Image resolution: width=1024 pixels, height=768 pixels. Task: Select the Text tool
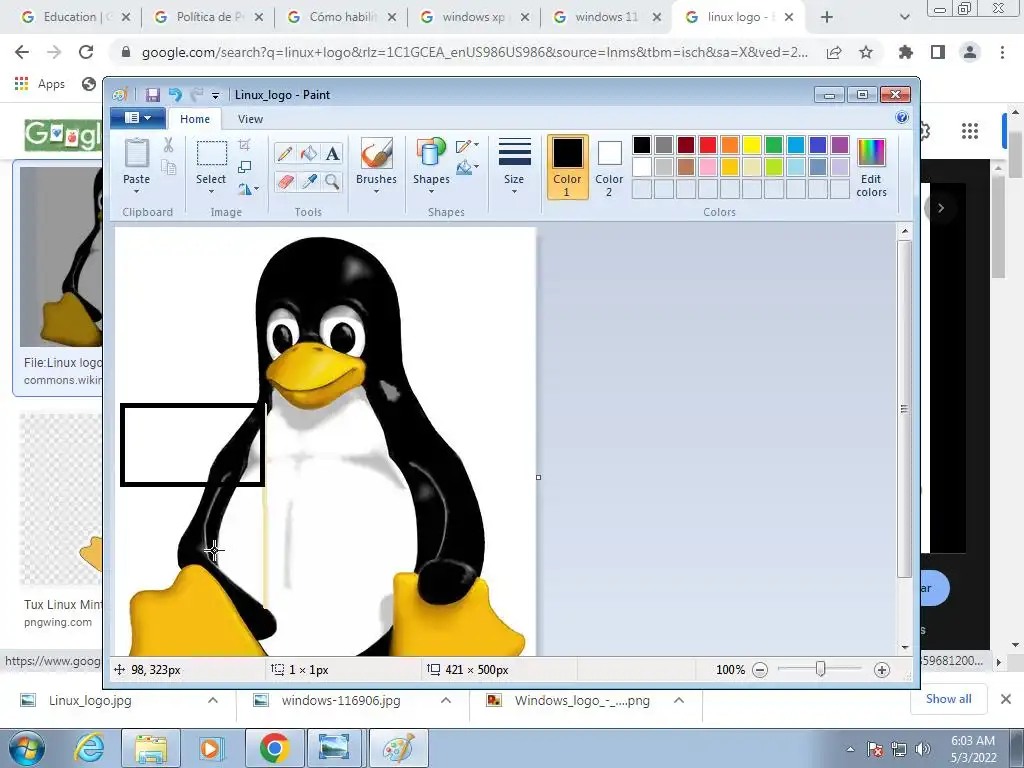click(332, 153)
